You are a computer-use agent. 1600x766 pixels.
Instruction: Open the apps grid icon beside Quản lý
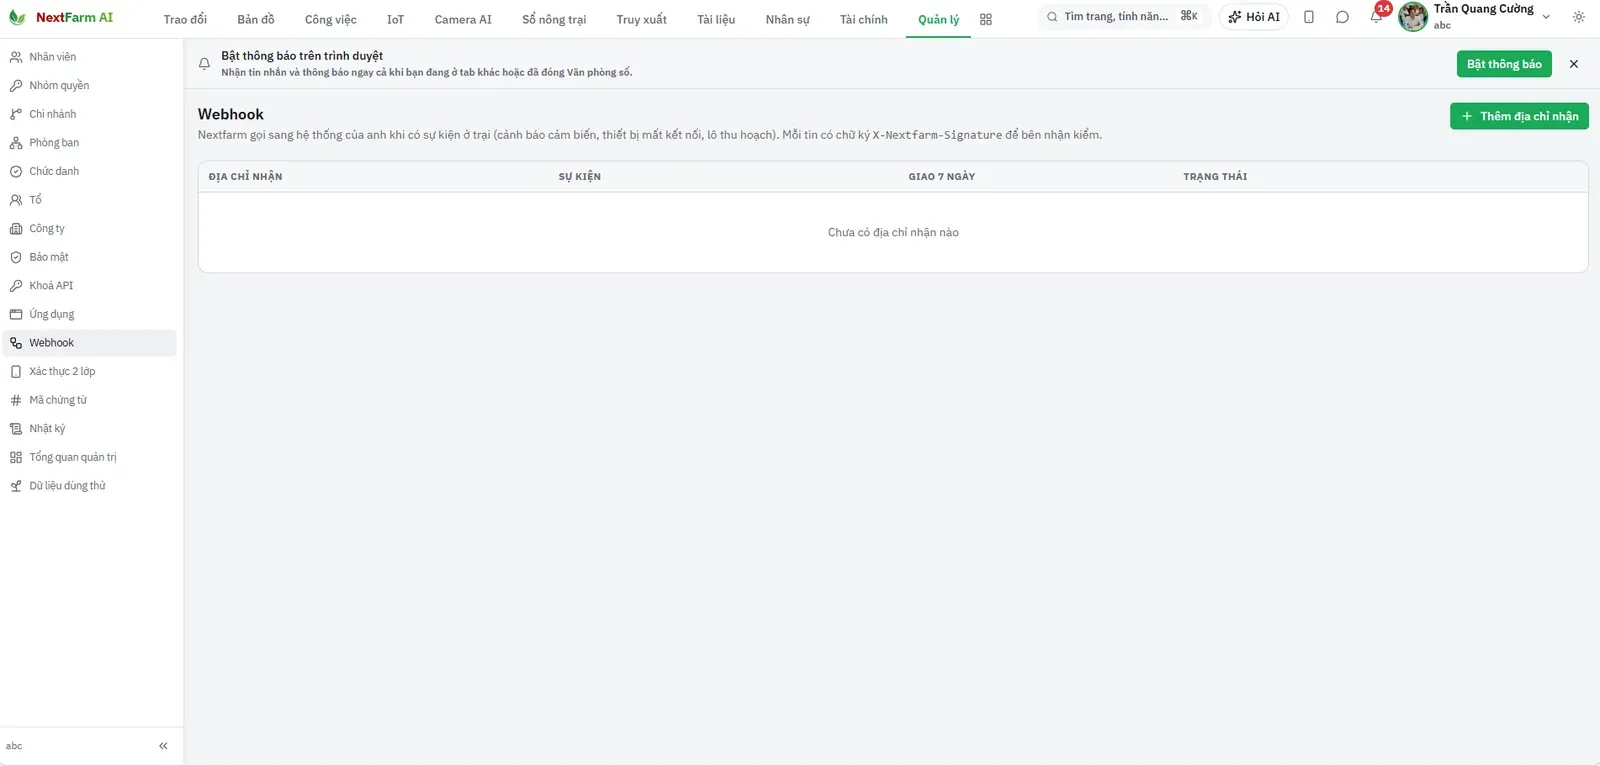(986, 19)
